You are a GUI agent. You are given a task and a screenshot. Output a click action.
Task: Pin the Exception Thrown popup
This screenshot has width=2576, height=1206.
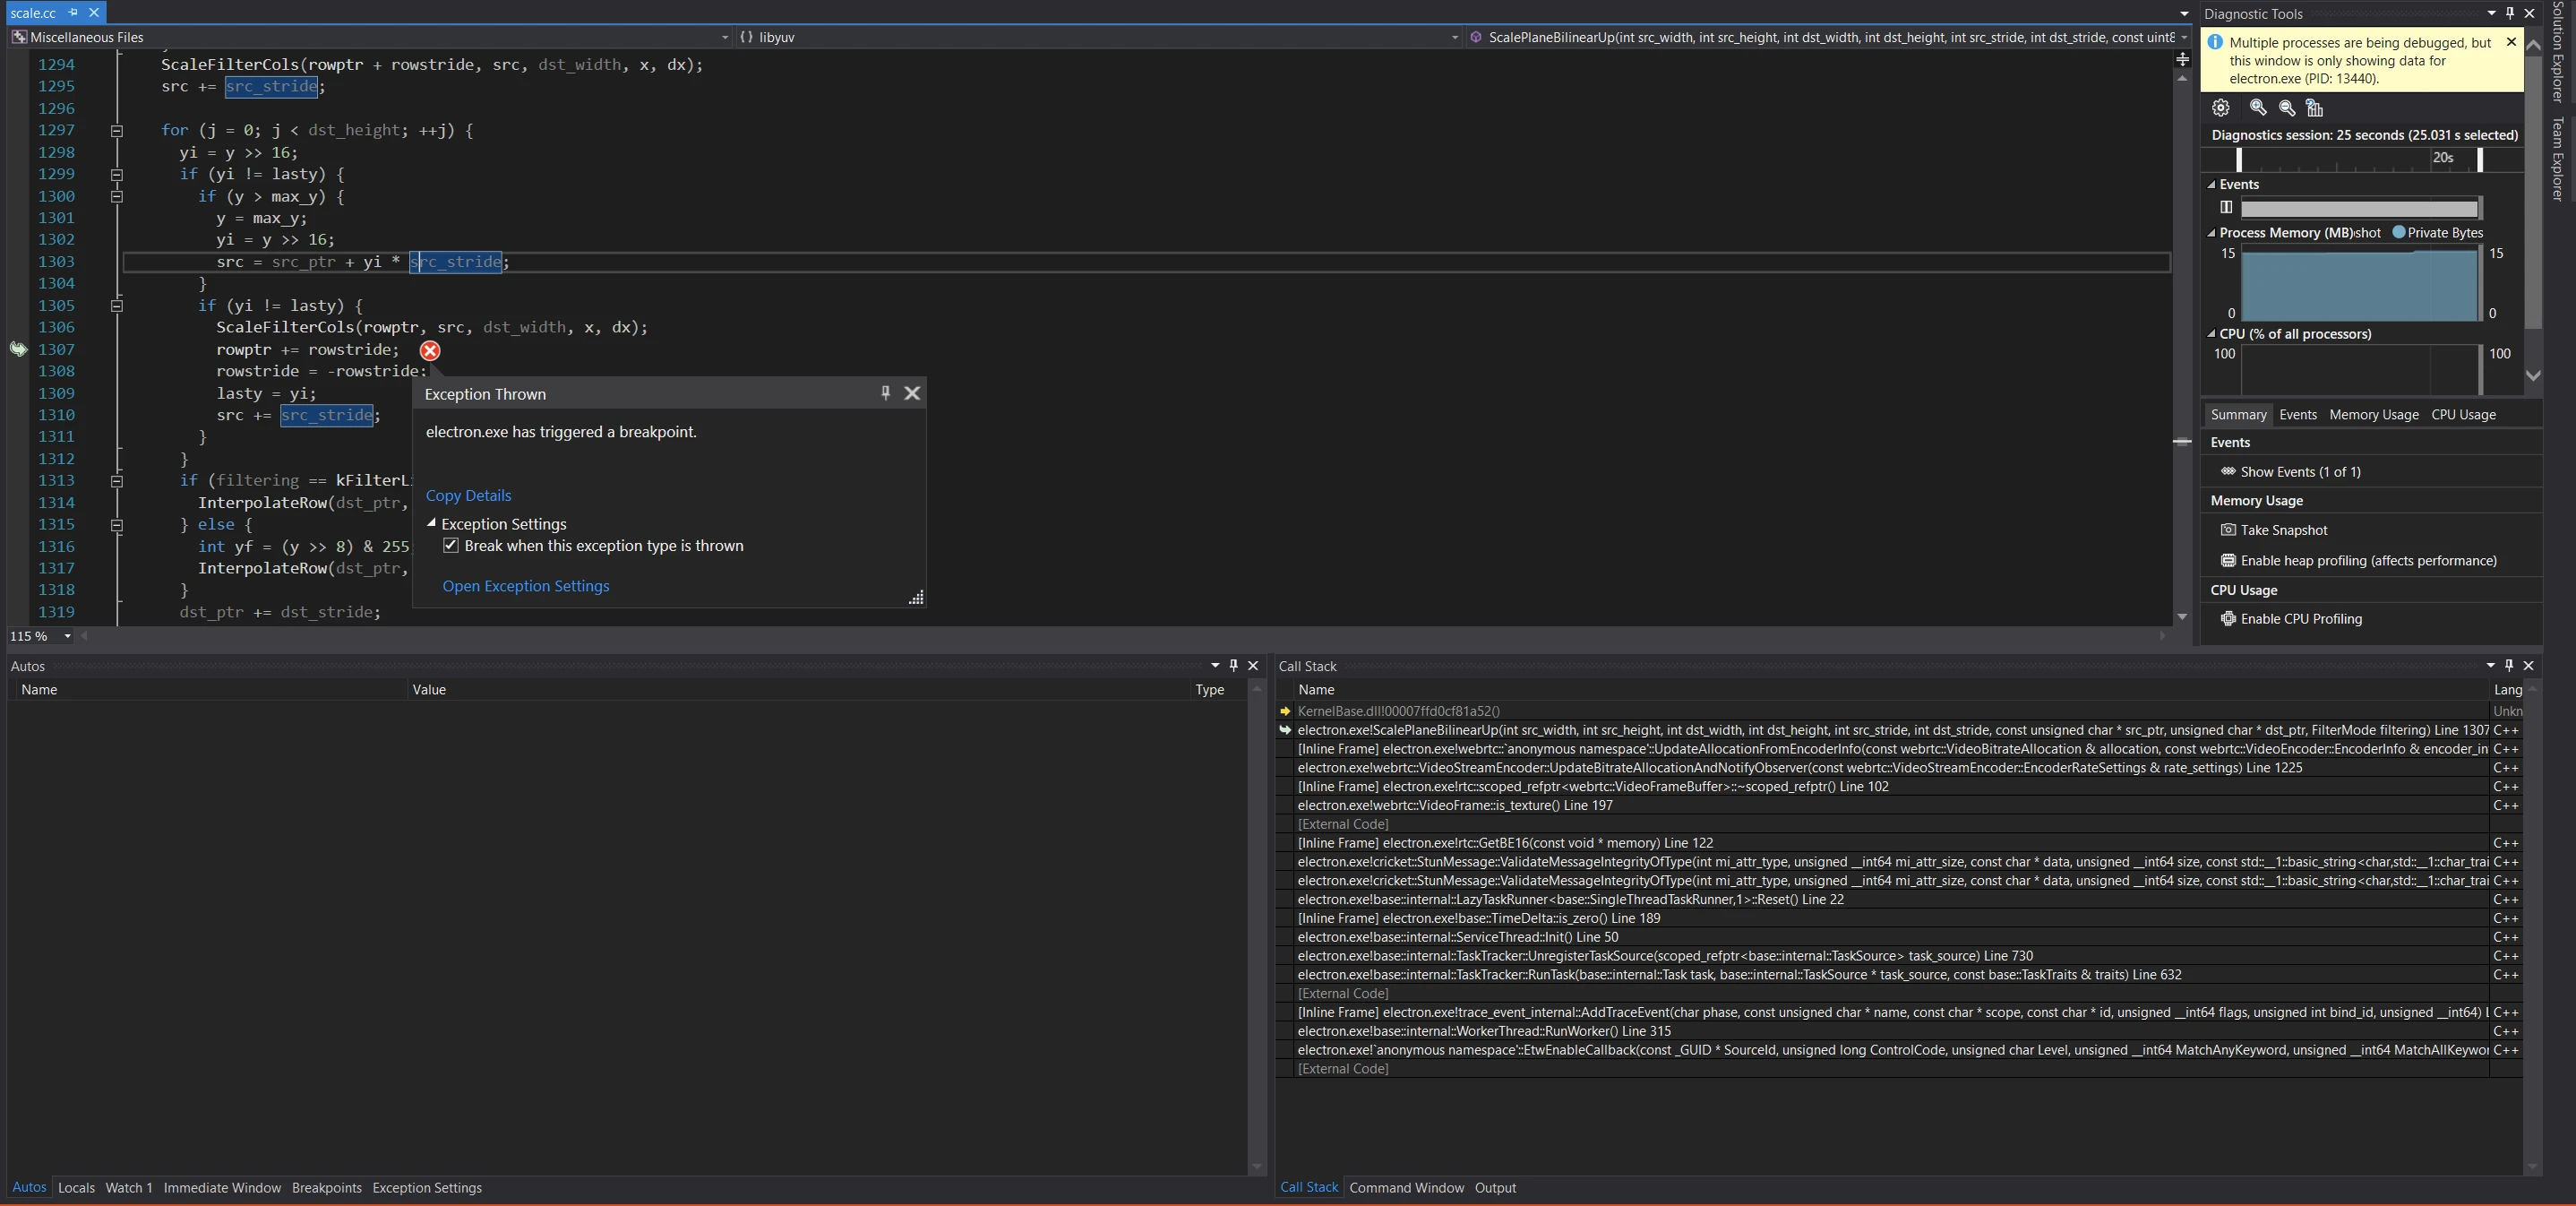tap(884, 393)
